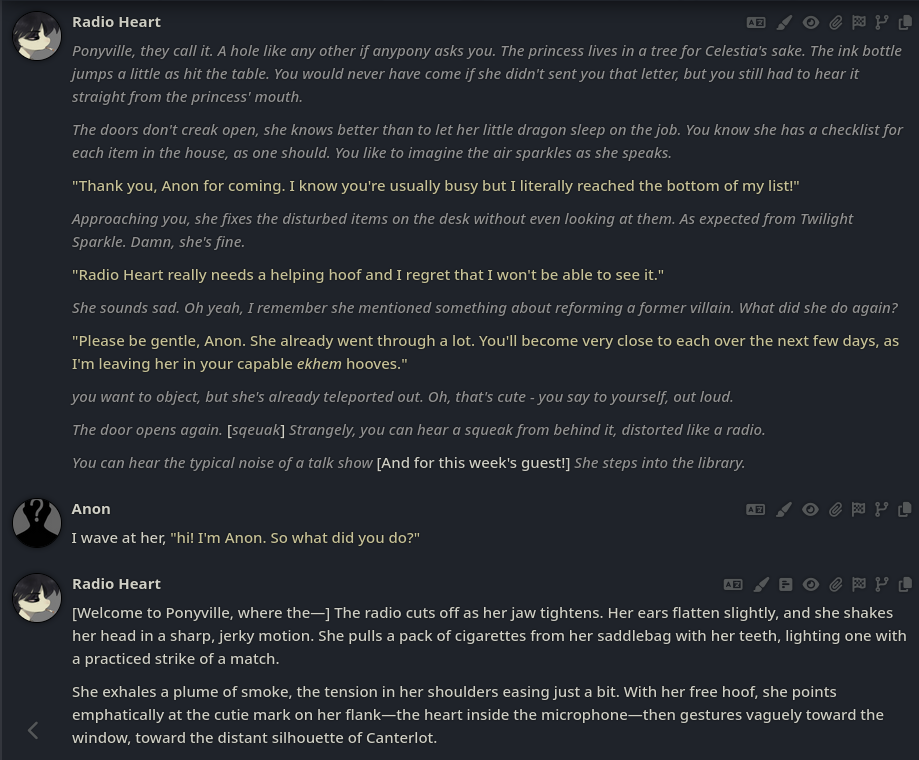
Task: Toggle eye visibility on first Radio Heart message
Action: tap(811, 23)
